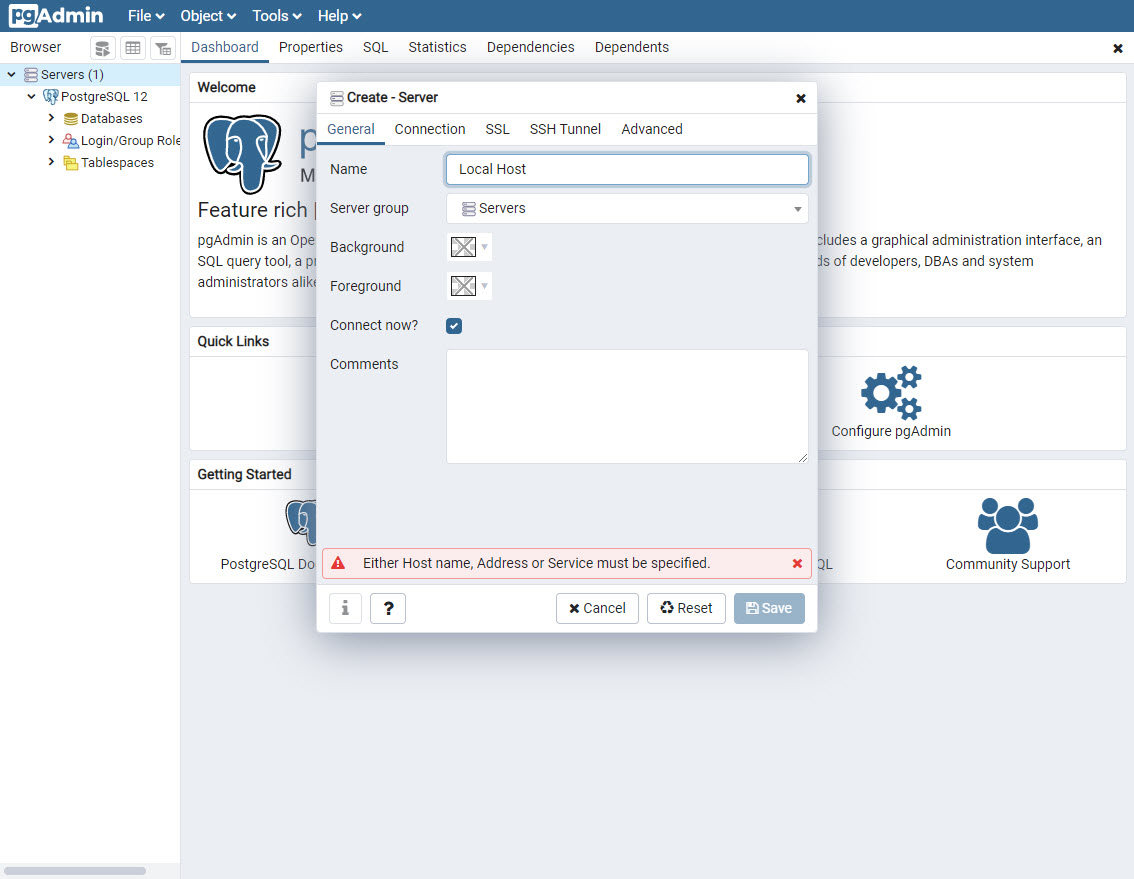
Task: Open the View Data icon
Action: pyautogui.click(x=132, y=47)
